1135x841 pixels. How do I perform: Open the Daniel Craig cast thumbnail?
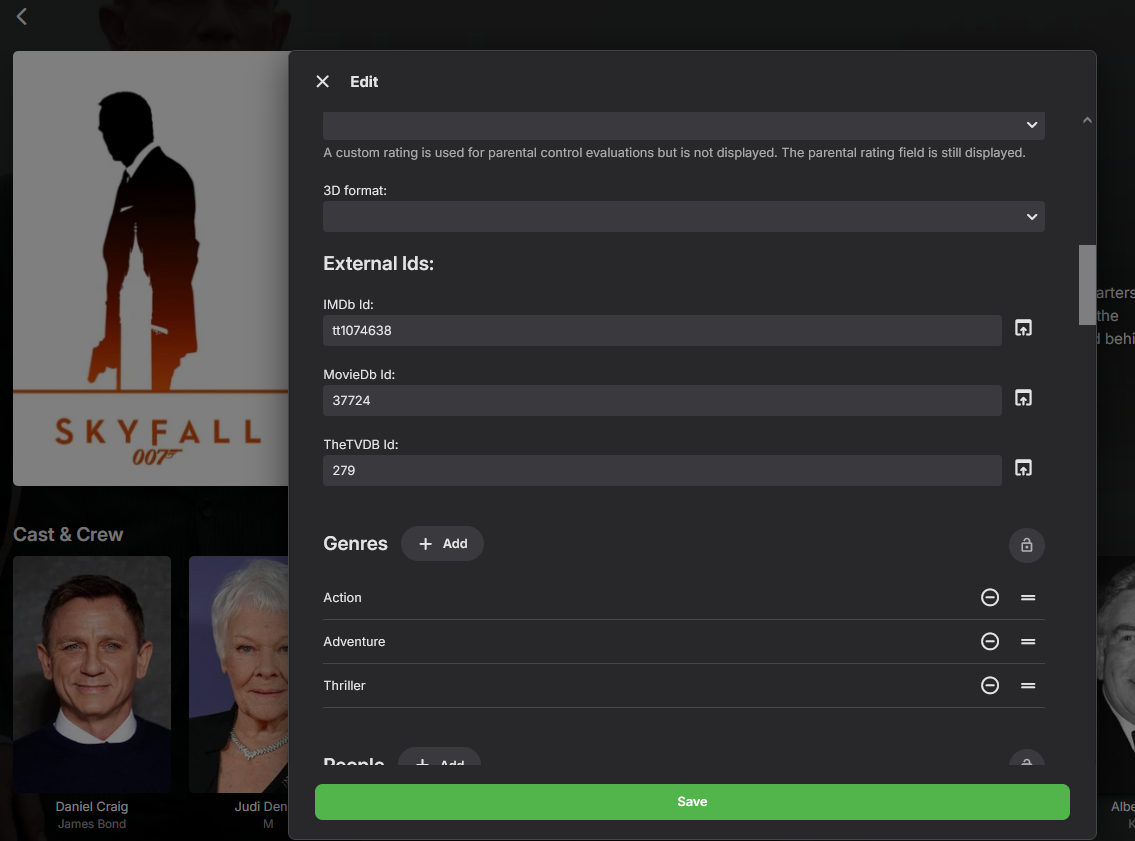pos(92,674)
